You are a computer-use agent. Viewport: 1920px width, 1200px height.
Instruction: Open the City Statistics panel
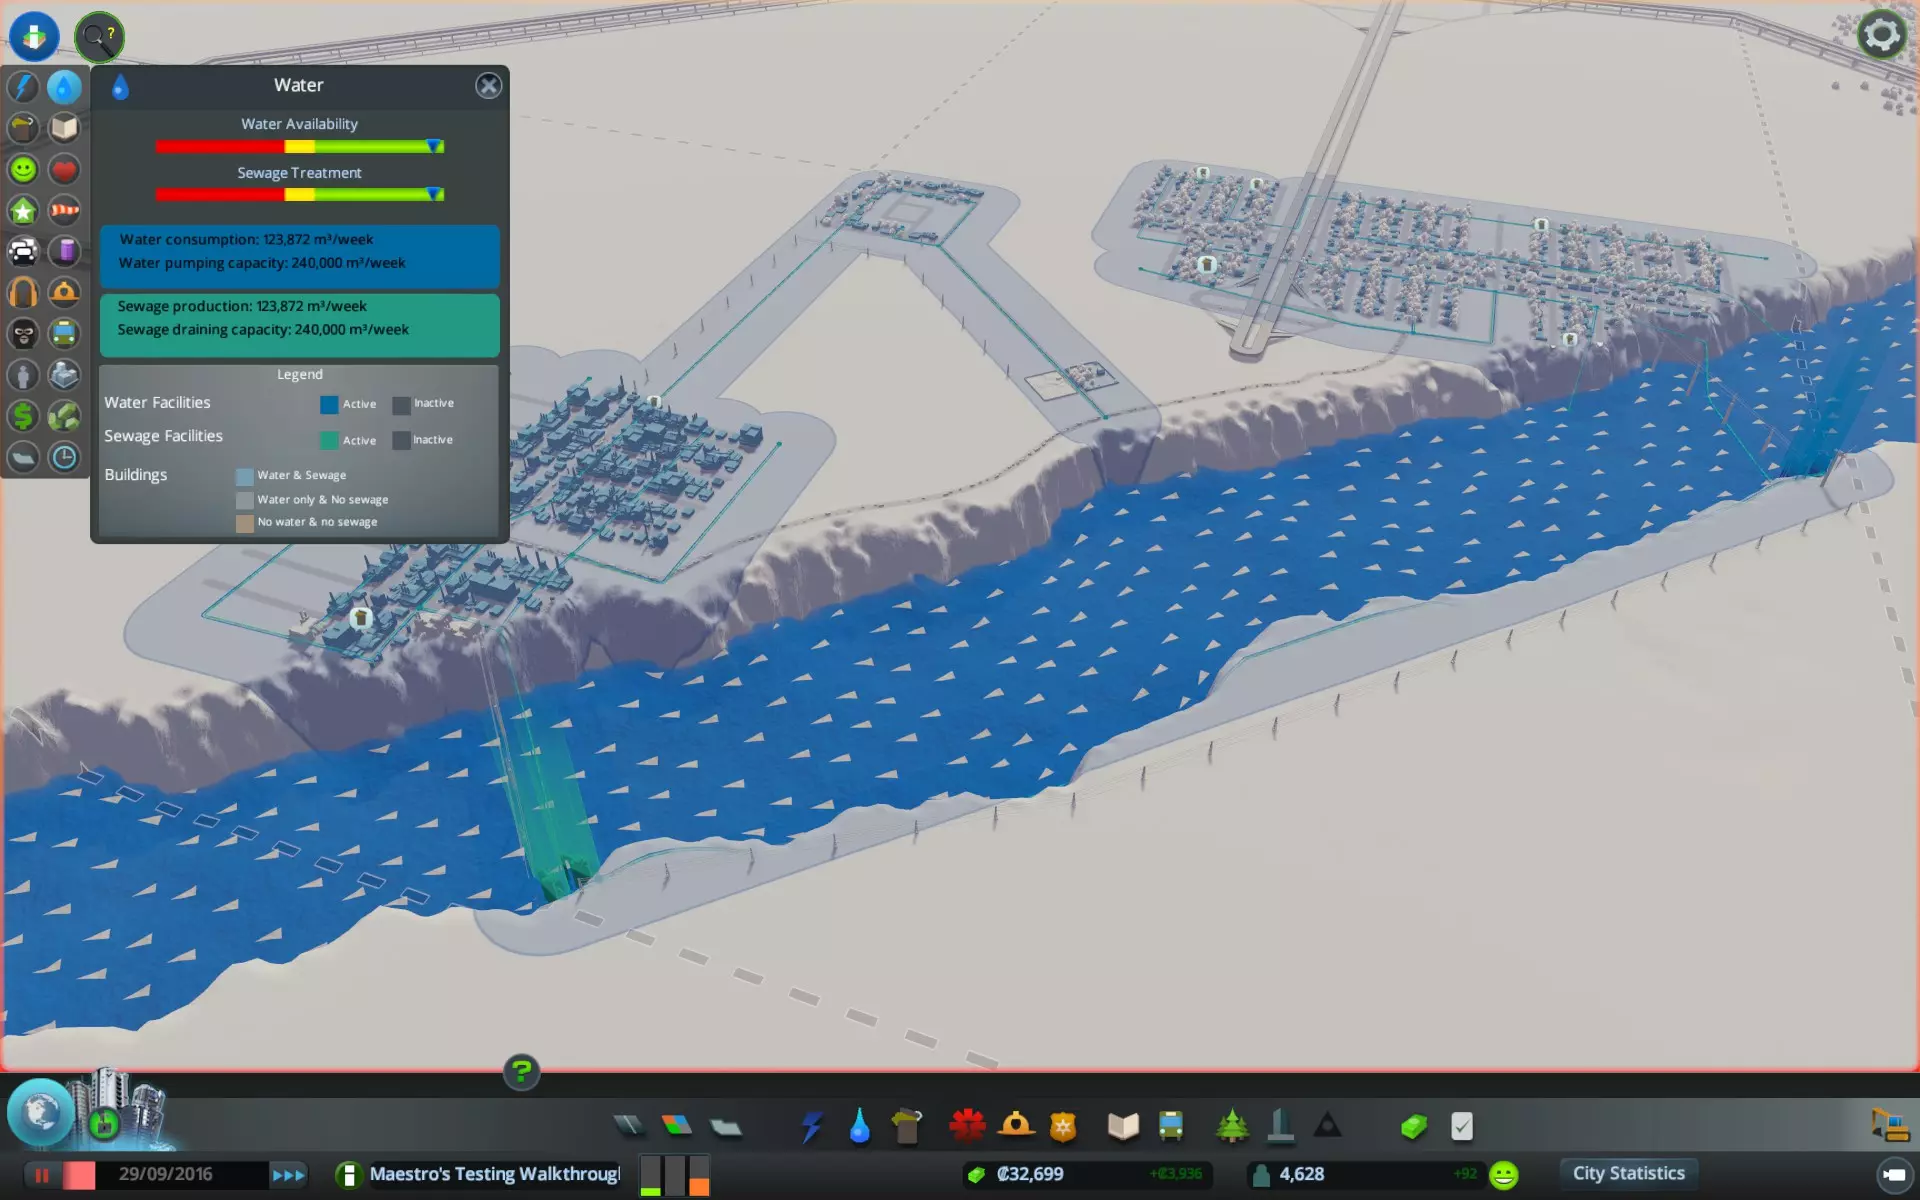(1628, 1173)
